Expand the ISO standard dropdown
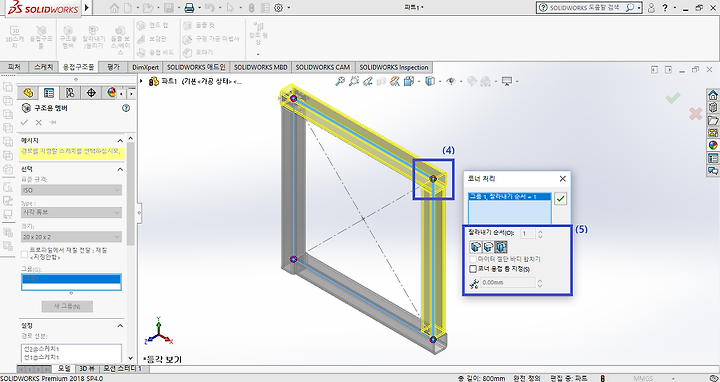The height and width of the screenshot is (382, 720). point(71,190)
